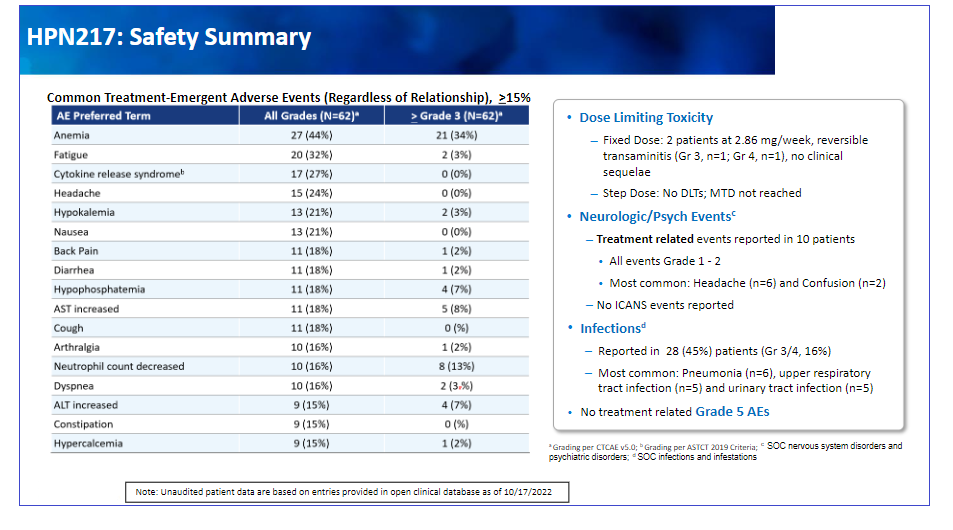This screenshot has height=530, width=953.
Task: Click the 8 (13%) Grade 3 neutrophil value
Action: coord(455,367)
